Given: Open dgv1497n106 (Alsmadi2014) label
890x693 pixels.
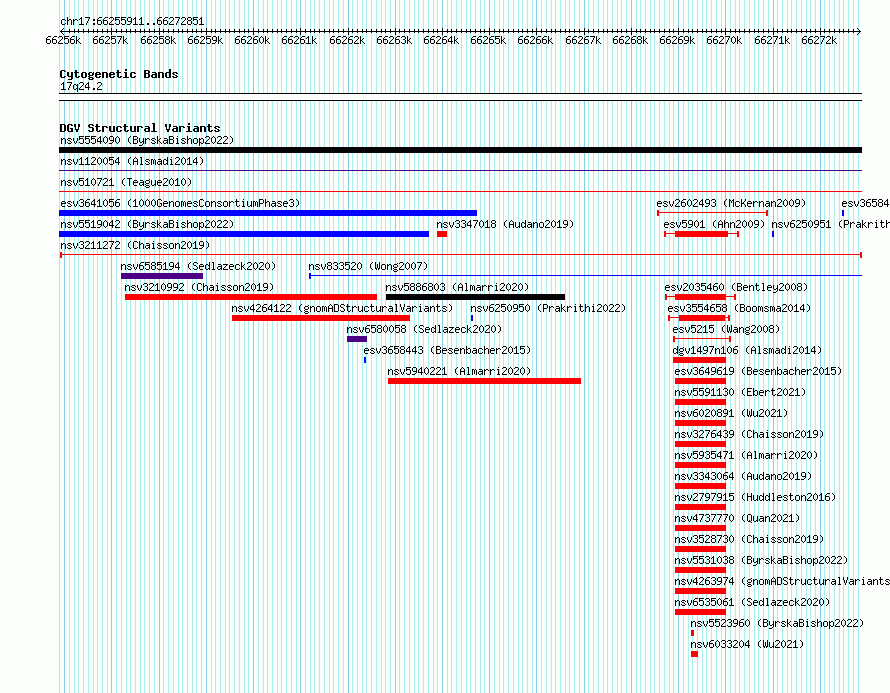Looking at the screenshot, I should pos(748,350).
